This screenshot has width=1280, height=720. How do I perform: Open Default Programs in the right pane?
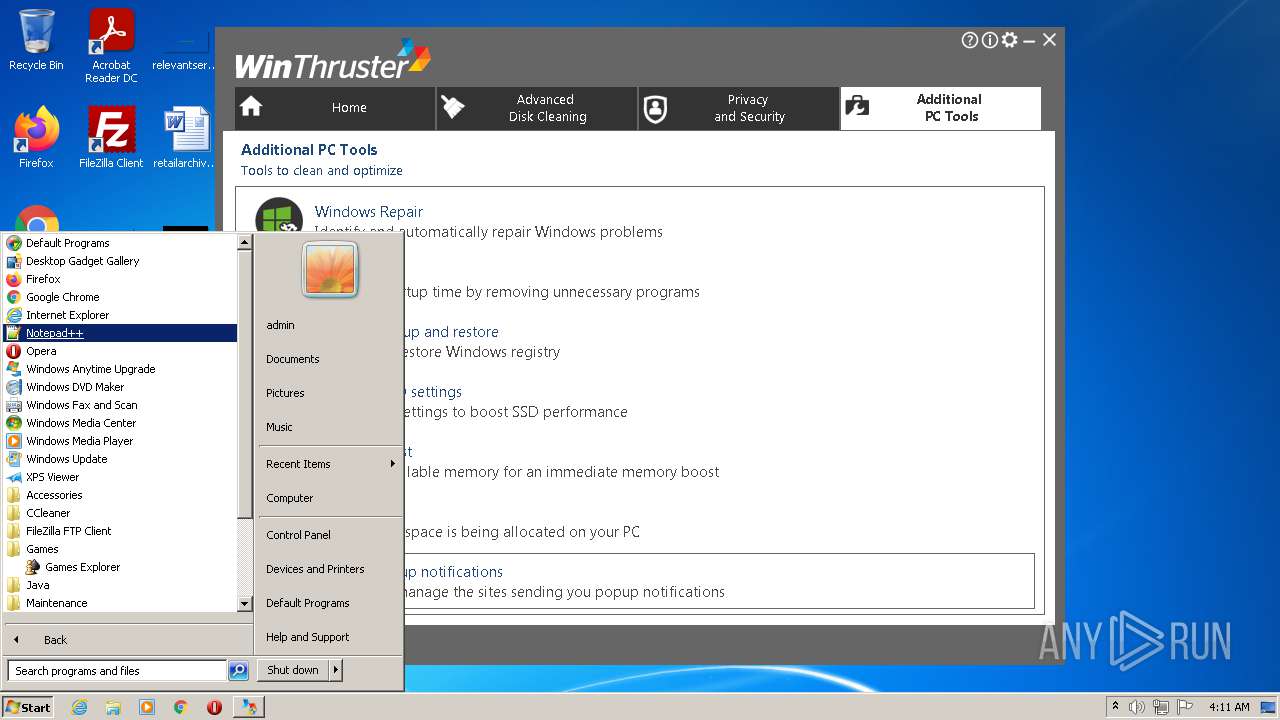click(x=307, y=603)
